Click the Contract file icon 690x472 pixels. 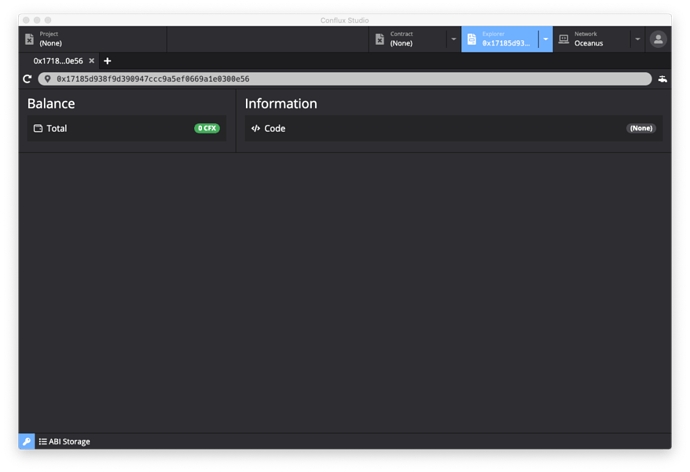tap(380, 39)
